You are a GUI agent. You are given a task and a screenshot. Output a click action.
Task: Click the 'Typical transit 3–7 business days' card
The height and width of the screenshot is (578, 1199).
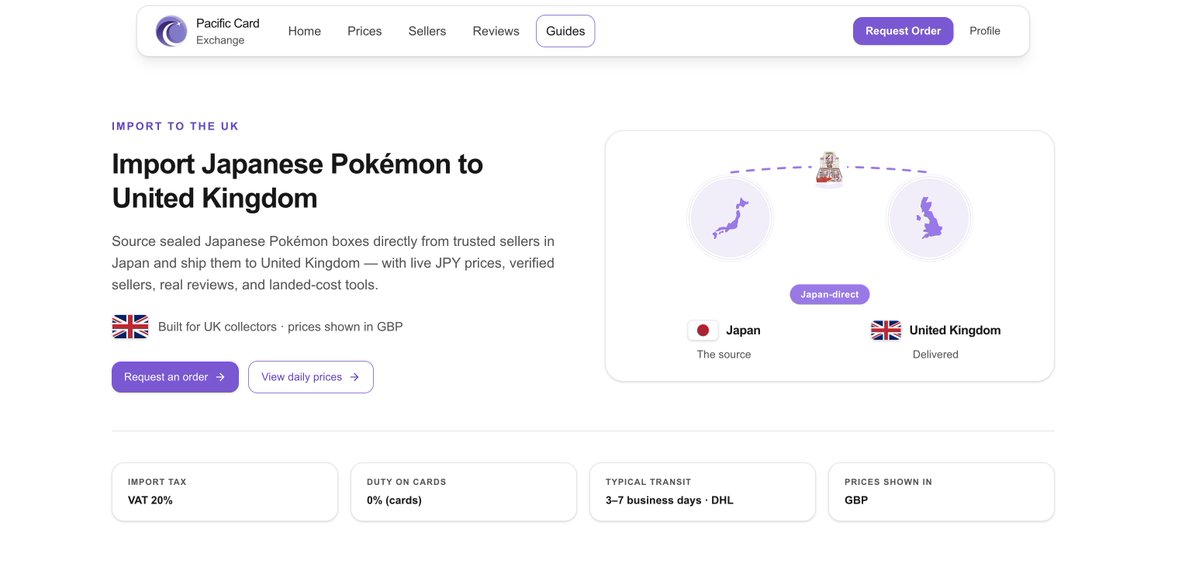coord(703,492)
